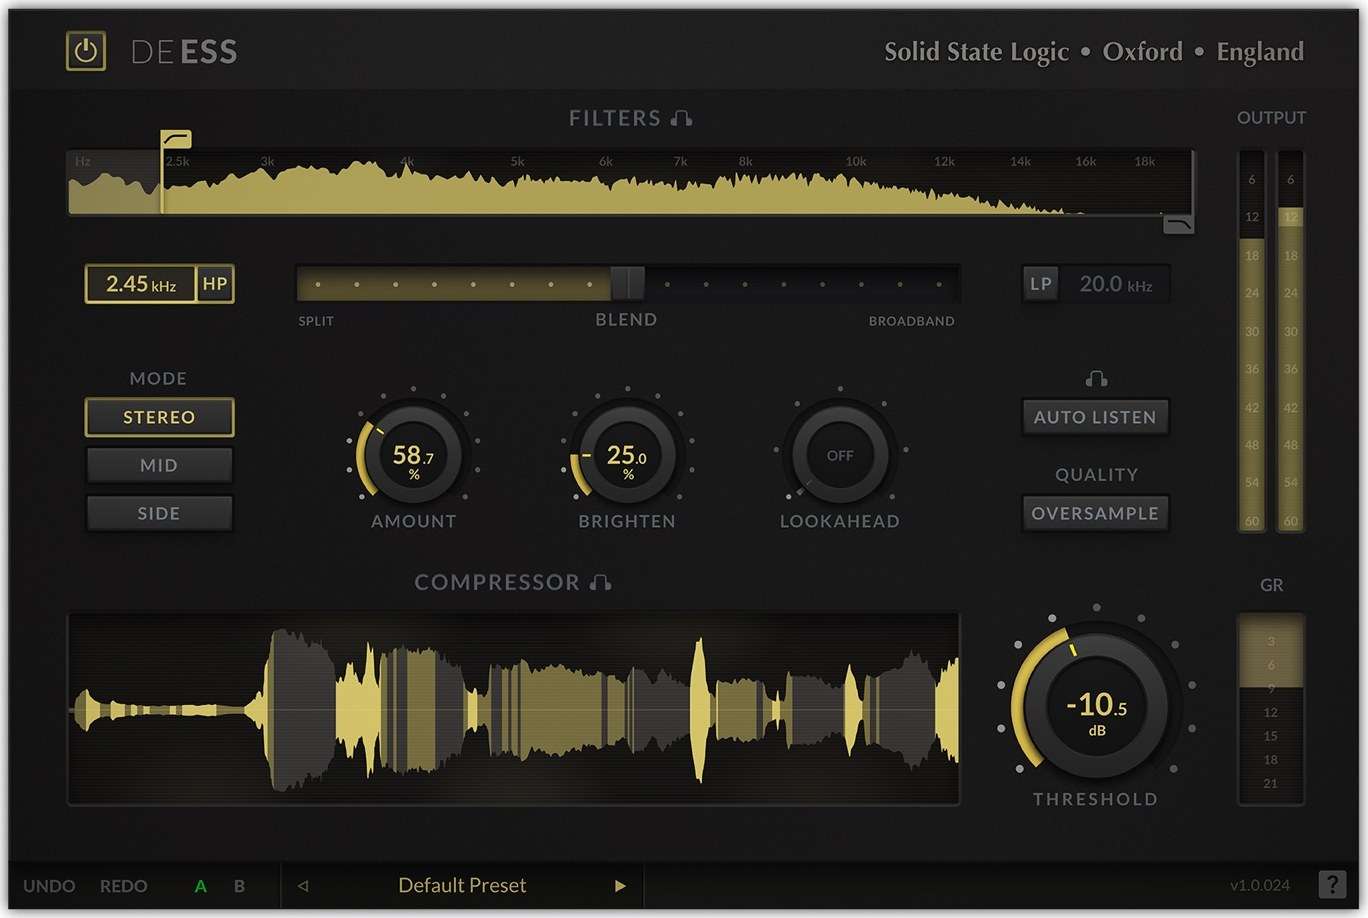Screen dimensions: 1368x918
Task: Select MID mode
Action: 159,465
